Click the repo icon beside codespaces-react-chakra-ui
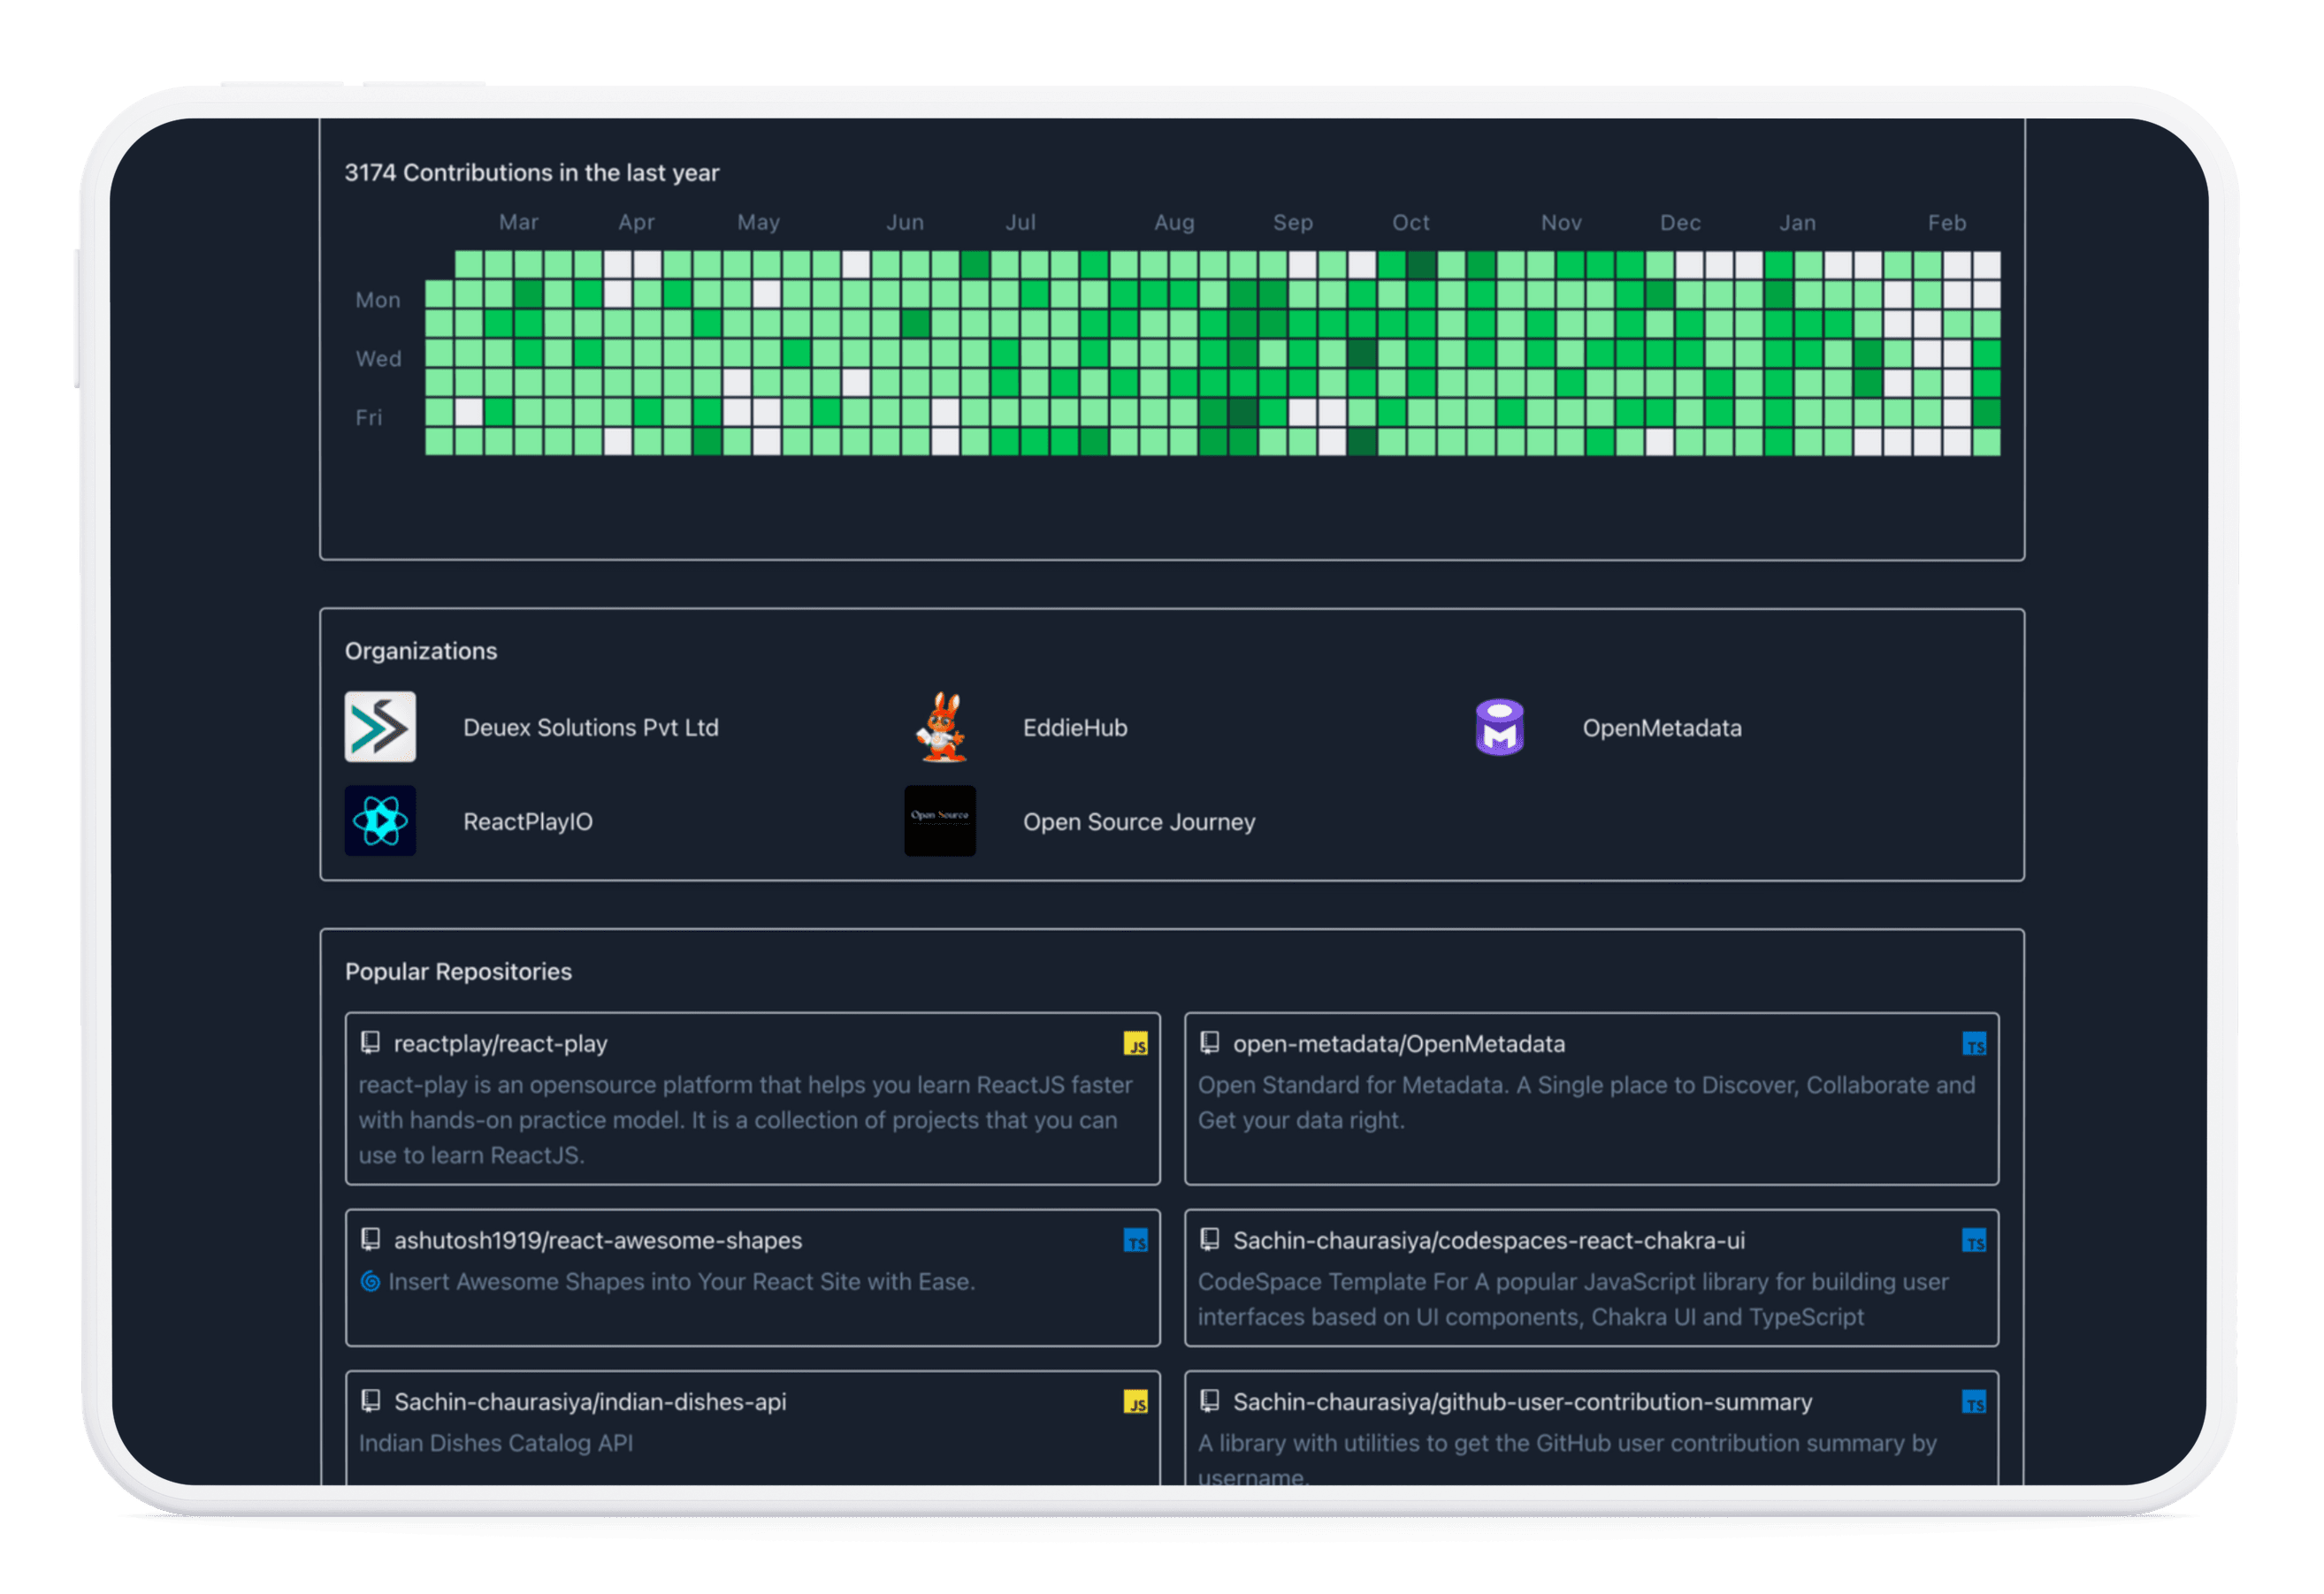Screen dimensions: 2324x1594 point(1209,1240)
